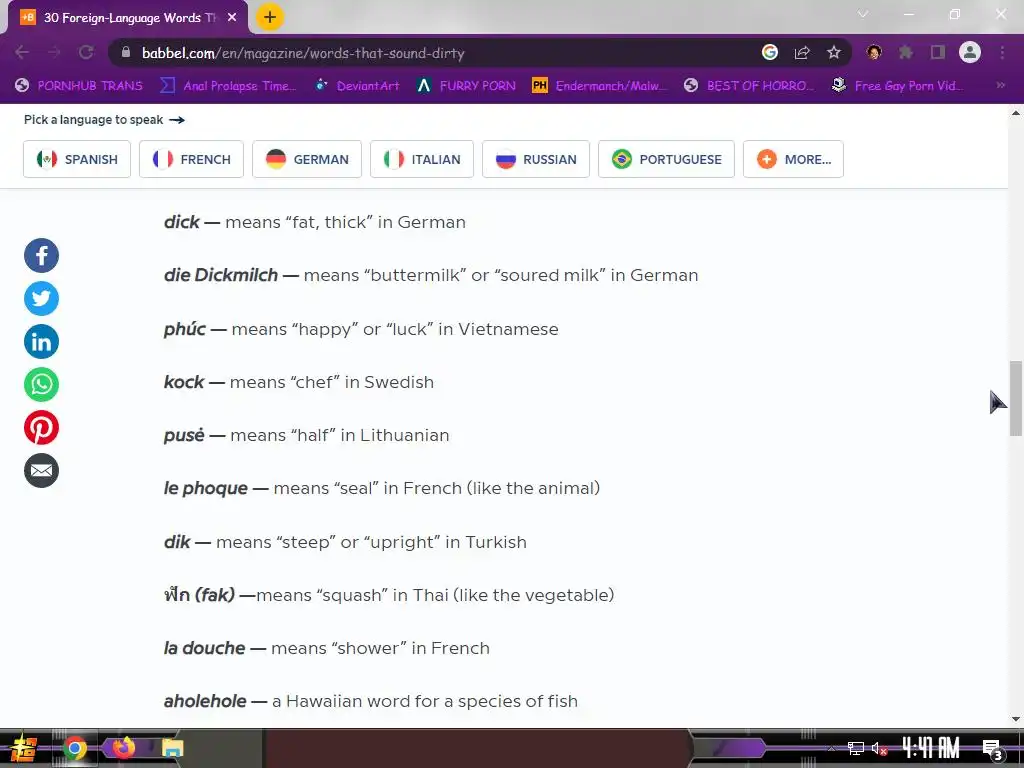Share the article on LinkedIn
Viewport: 1024px width, 768px height.
(x=41, y=342)
